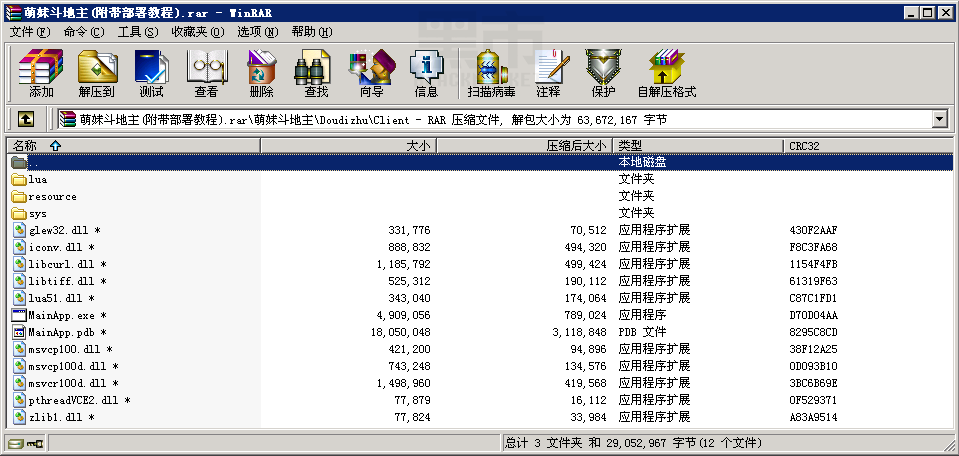The image size is (959, 456).
Task: Click size value 4,909,056 of MainApp.exe
Action: point(404,315)
